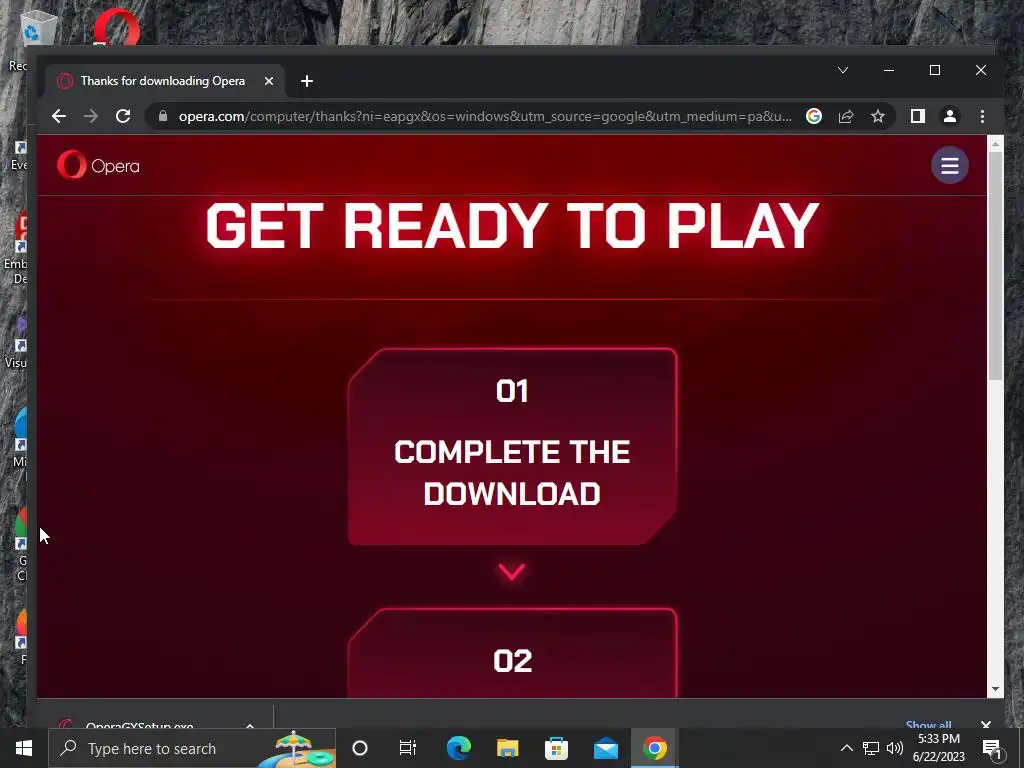Image resolution: width=1024 pixels, height=768 pixels.
Task: Click the scrollbar down arrow
Action: coord(995,689)
